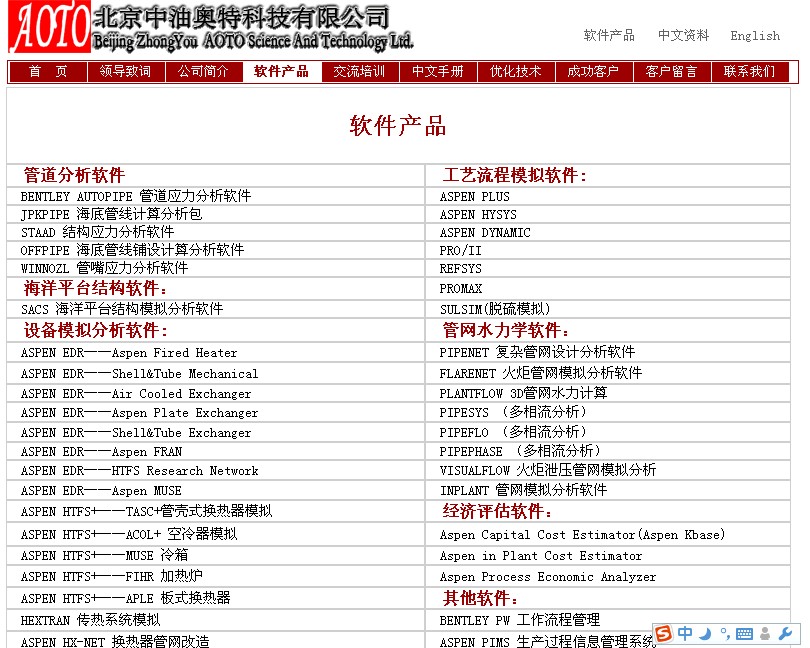Open the 公司简介 navigation tab

pos(204,71)
